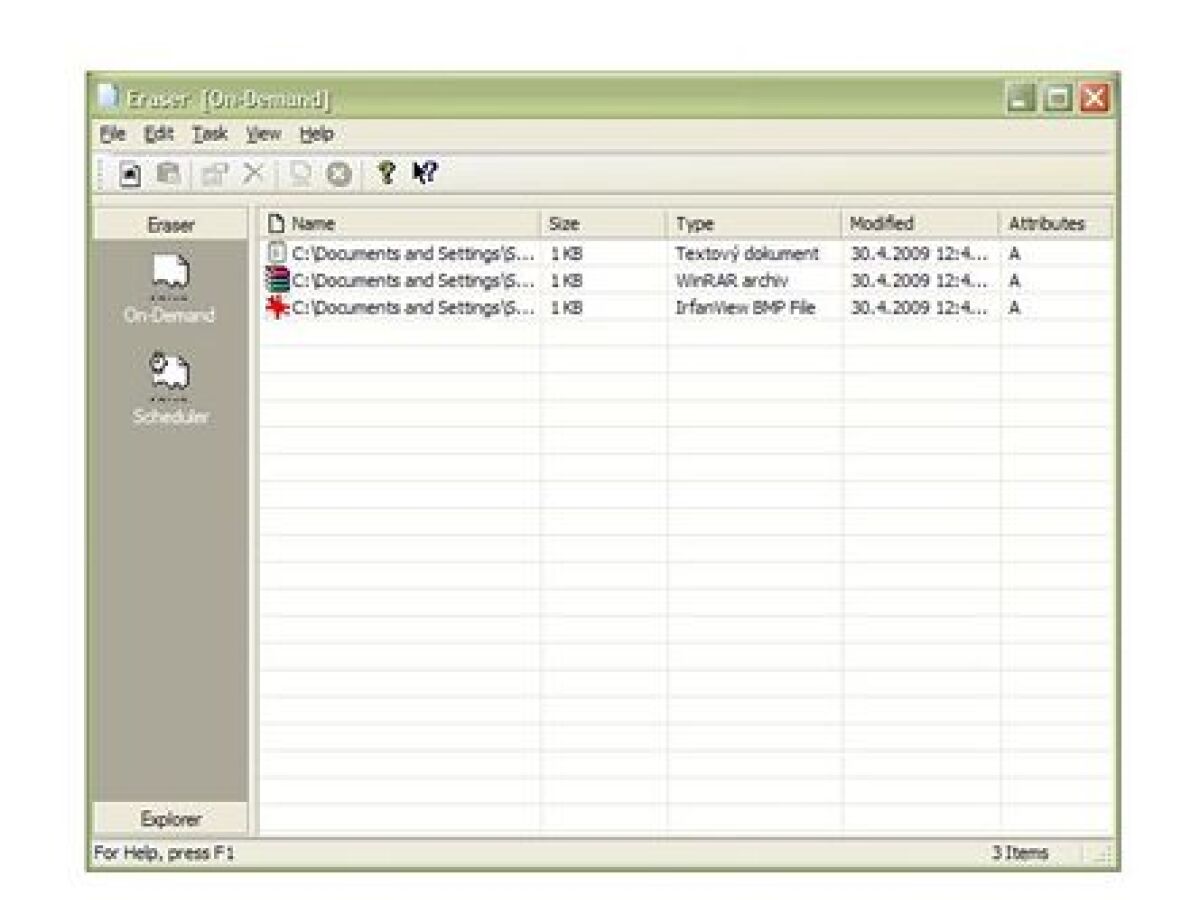The width and height of the screenshot is (1200, 900).
Task: Open the Edit menu
Action: tap(158, 133)
